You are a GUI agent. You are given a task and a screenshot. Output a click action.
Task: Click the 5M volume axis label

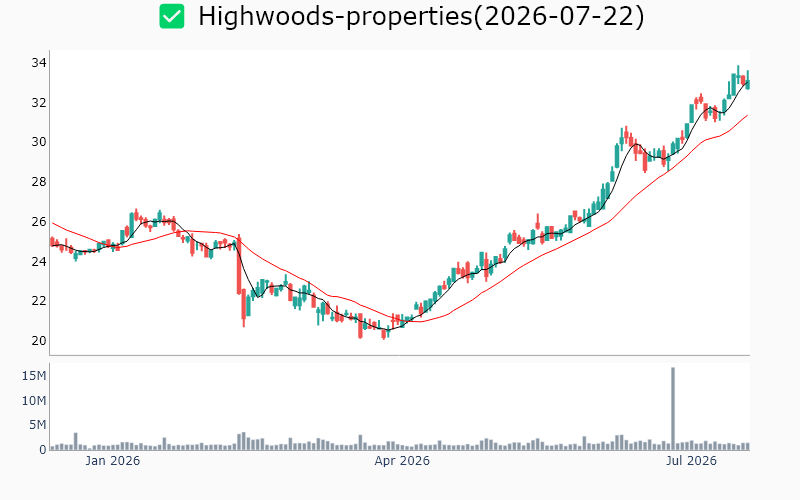click(x=37, y=424)
